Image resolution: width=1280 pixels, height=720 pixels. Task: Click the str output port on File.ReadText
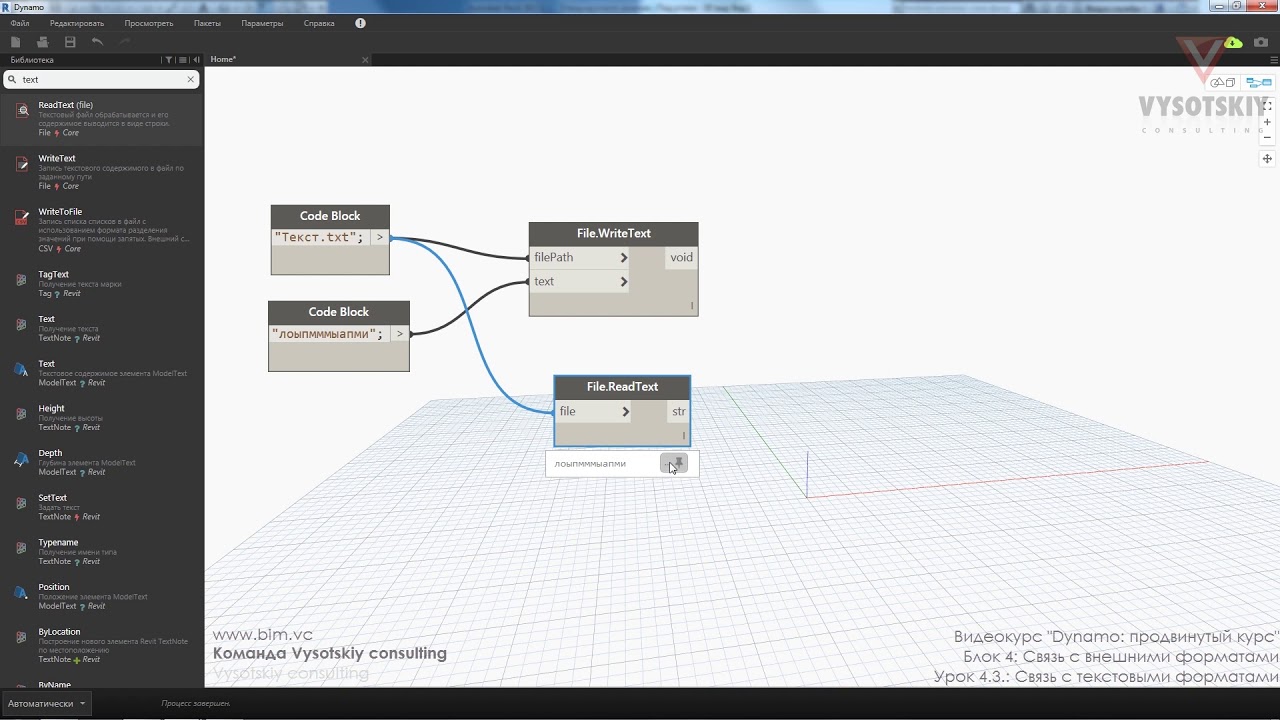pyautogui.click(x=678, y=411)
